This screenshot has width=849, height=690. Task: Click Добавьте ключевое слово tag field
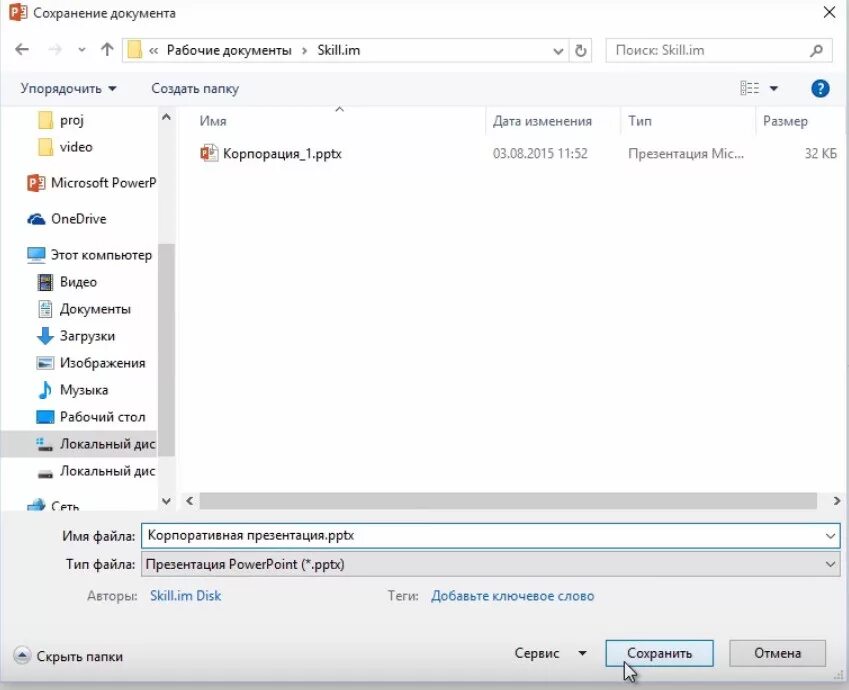(x=512, y=596)
